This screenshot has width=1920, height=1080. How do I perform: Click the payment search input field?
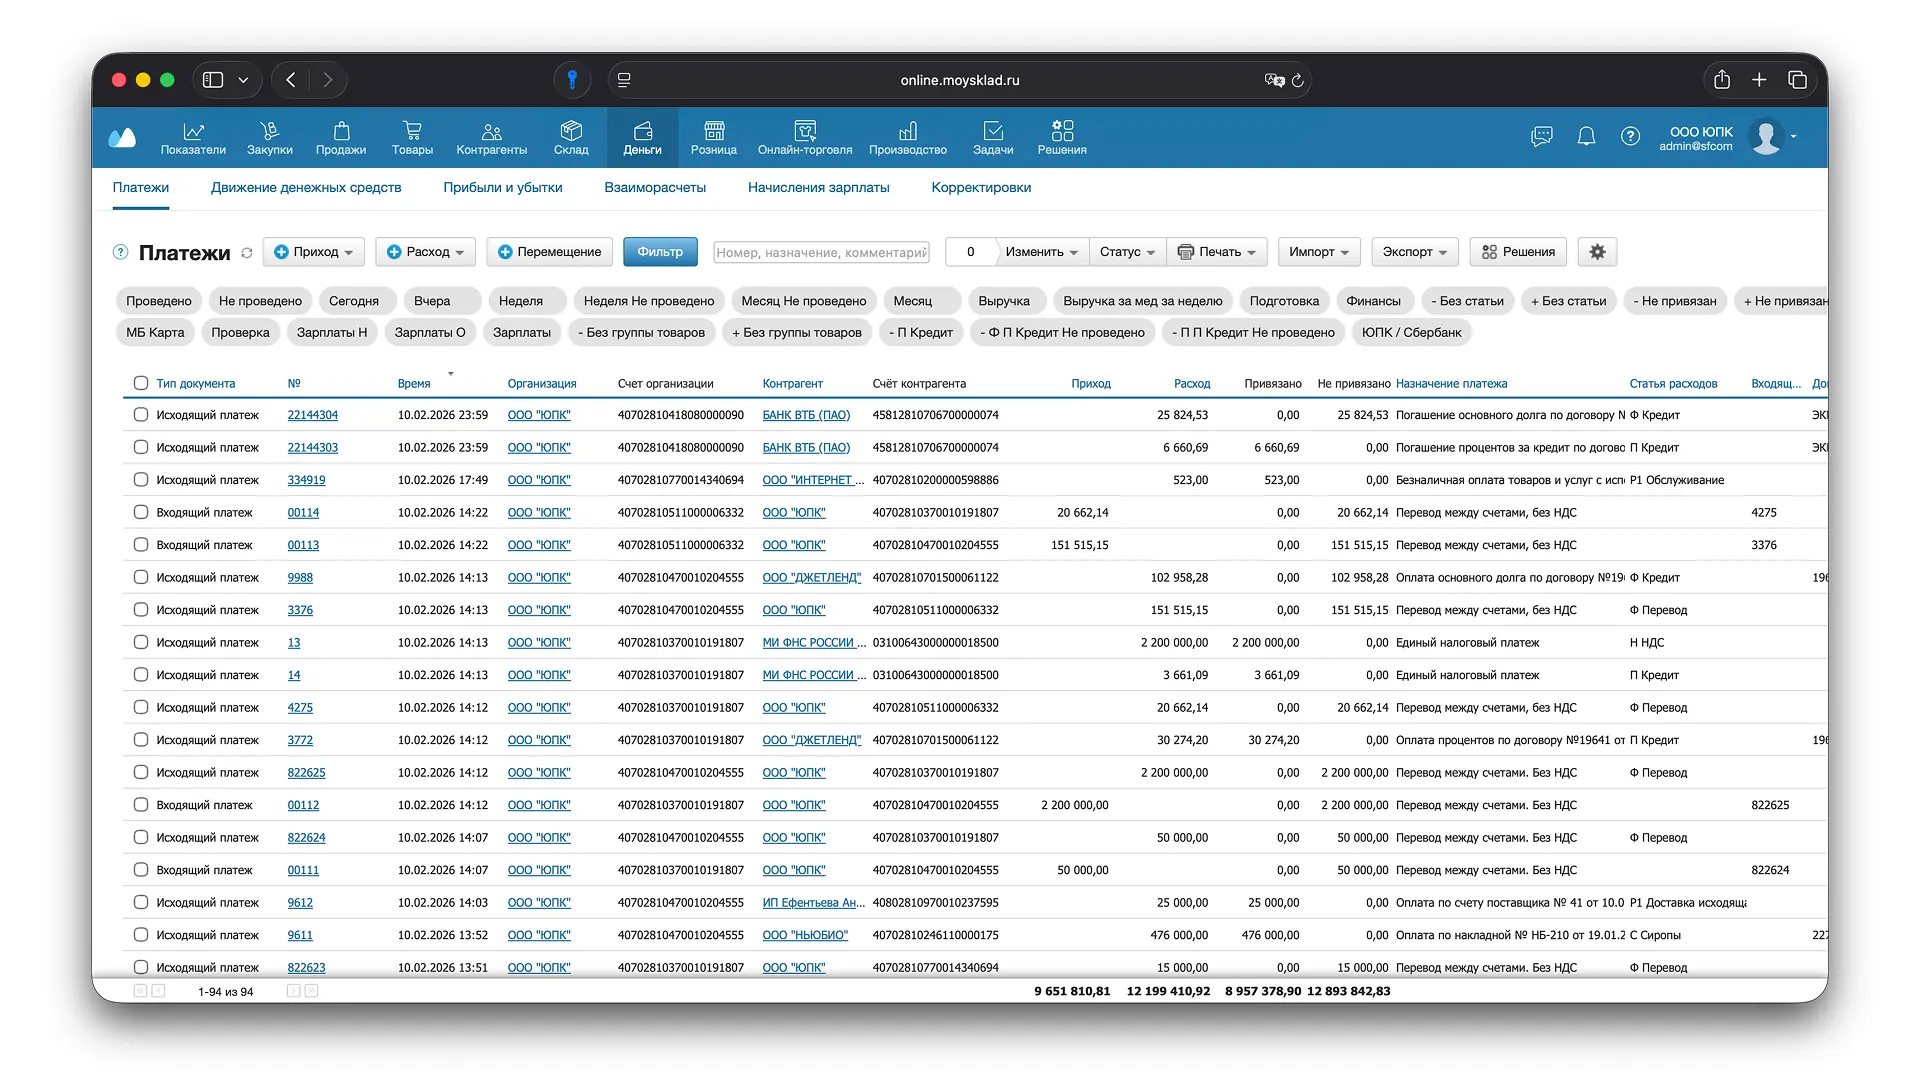(x=820, y=252)
